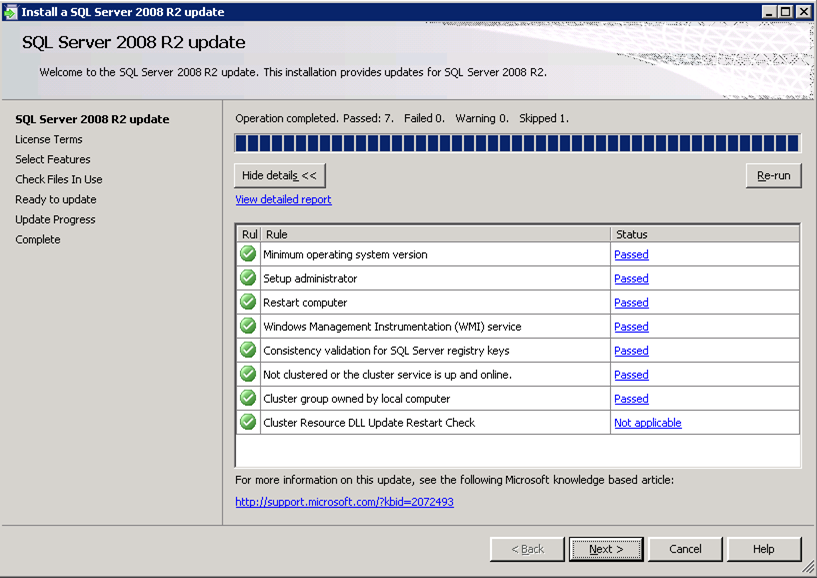The width and height of the screenshot is (817, 578).
Task: Open Passed status for Not clustered rule
Action: (x=632, y=374)
